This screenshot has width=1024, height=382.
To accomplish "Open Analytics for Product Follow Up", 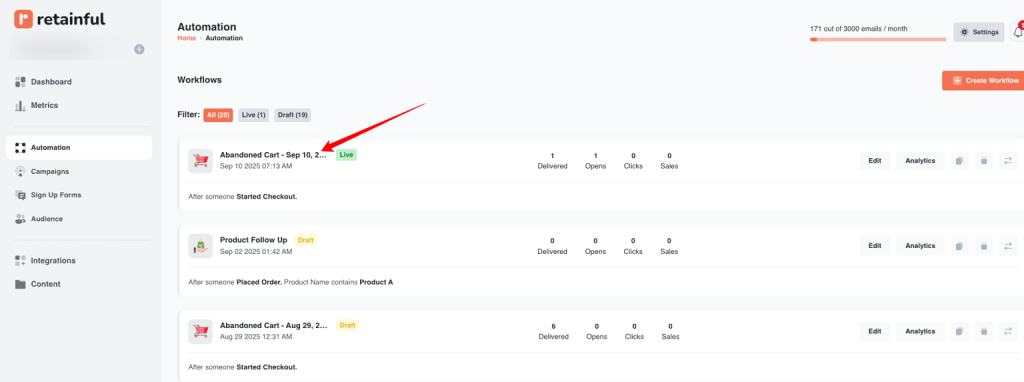I will point(920,246).
